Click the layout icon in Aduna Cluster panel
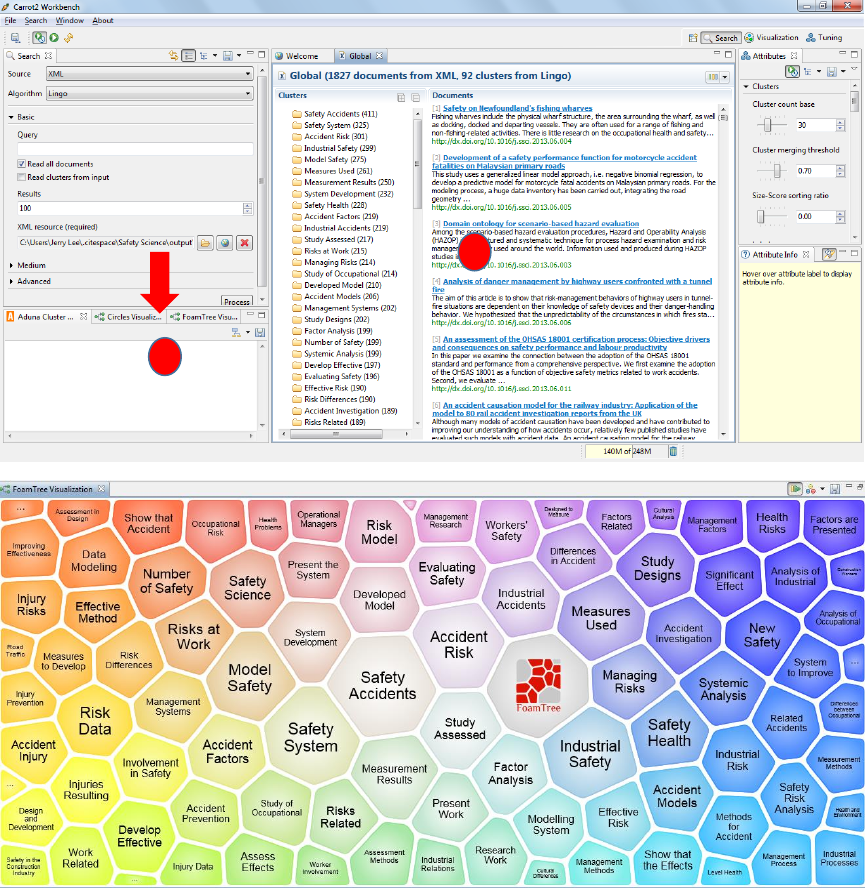The image size is (865, 888). (236, 332)
